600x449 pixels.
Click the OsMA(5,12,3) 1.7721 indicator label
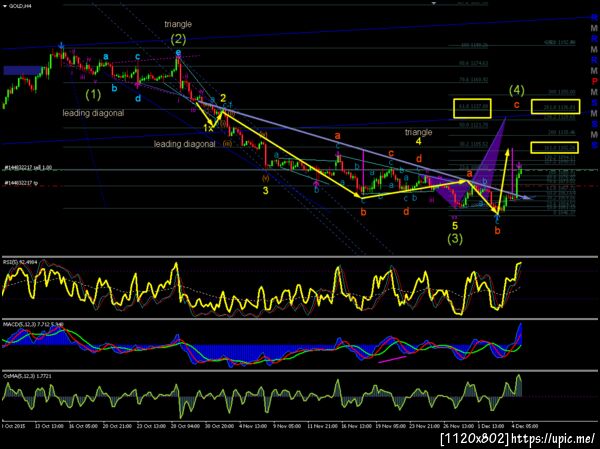click(x=27, y=376)
